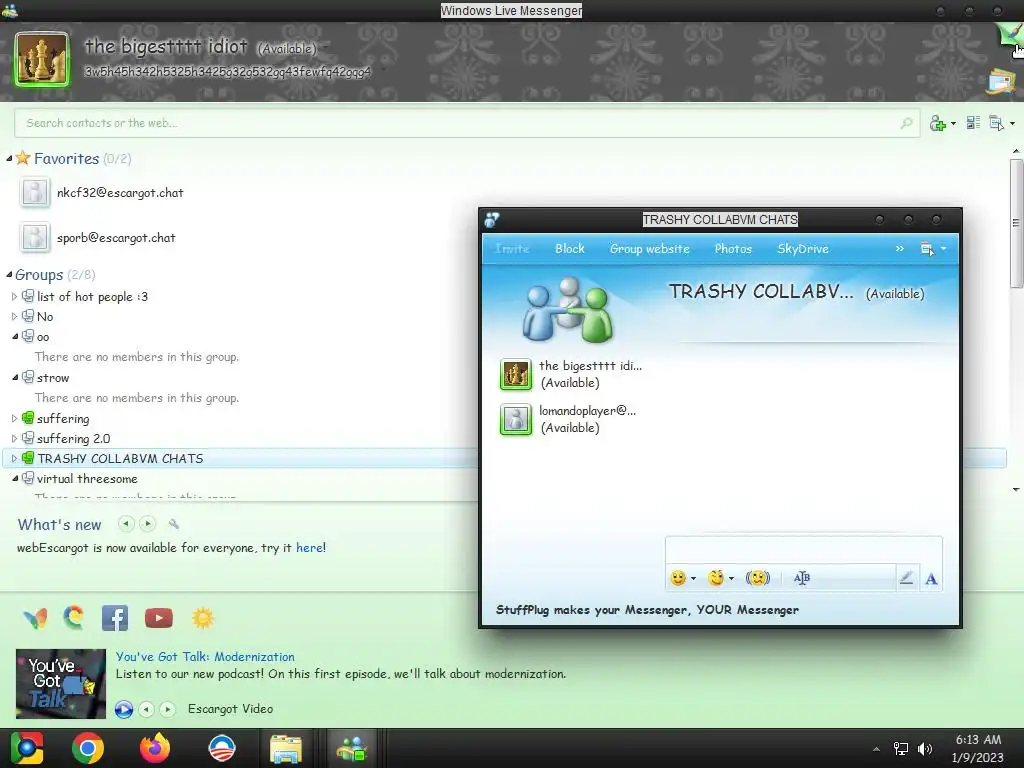The image size is (1024, 768).
Task: Open Group website from chat toolbar
Action: point(650,249)
